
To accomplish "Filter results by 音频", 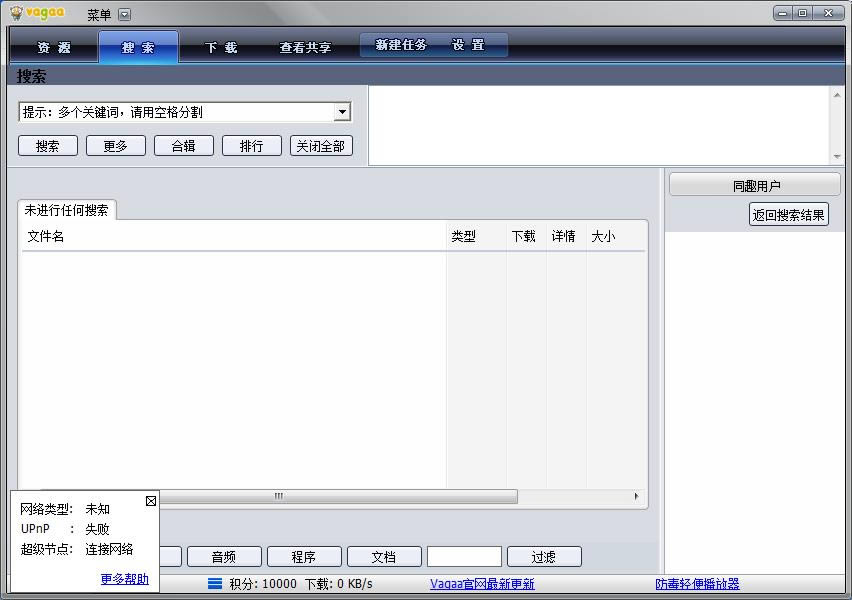I will click(224, 557).
